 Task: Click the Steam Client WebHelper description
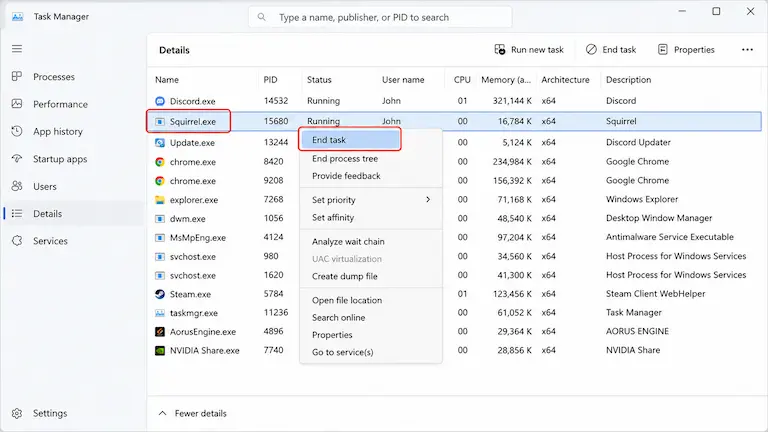pyautogui.click(x=655, y=294)
